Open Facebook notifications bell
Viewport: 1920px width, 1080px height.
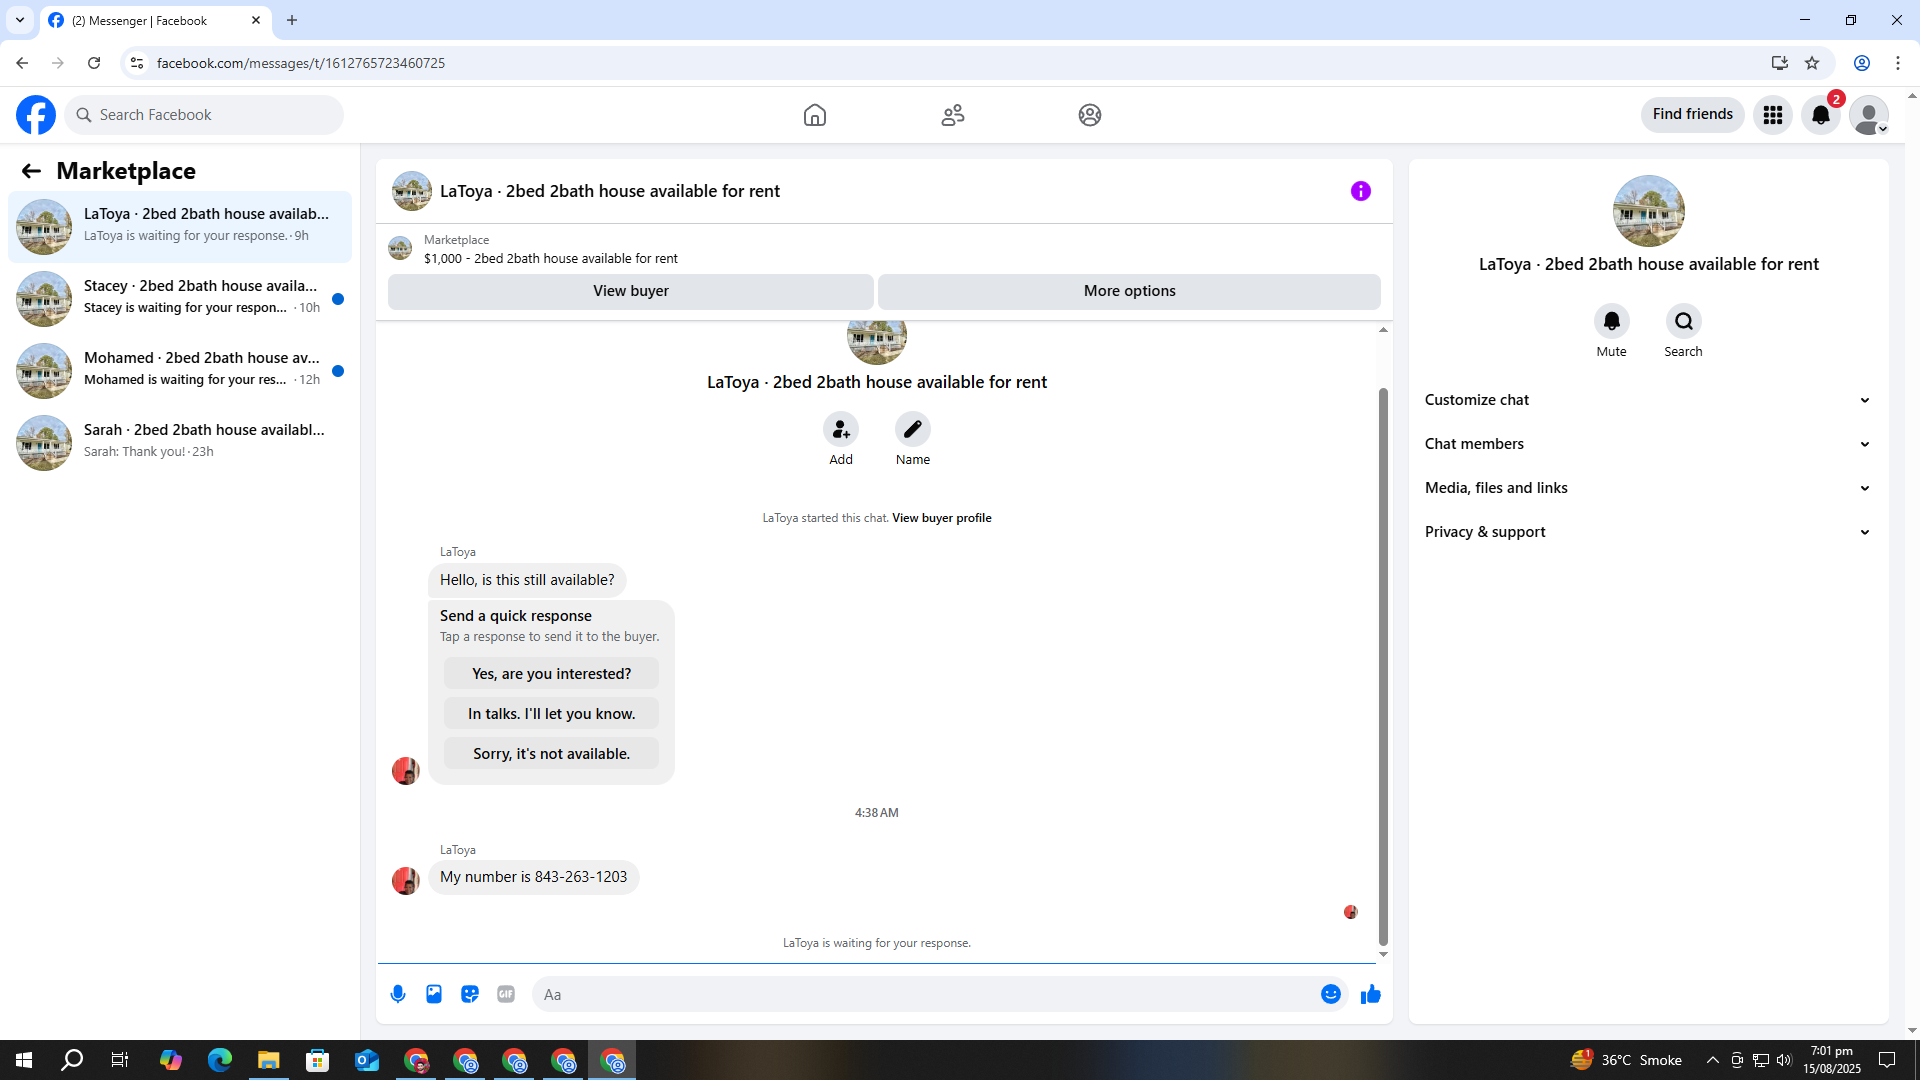click(x=1820, y=115)
